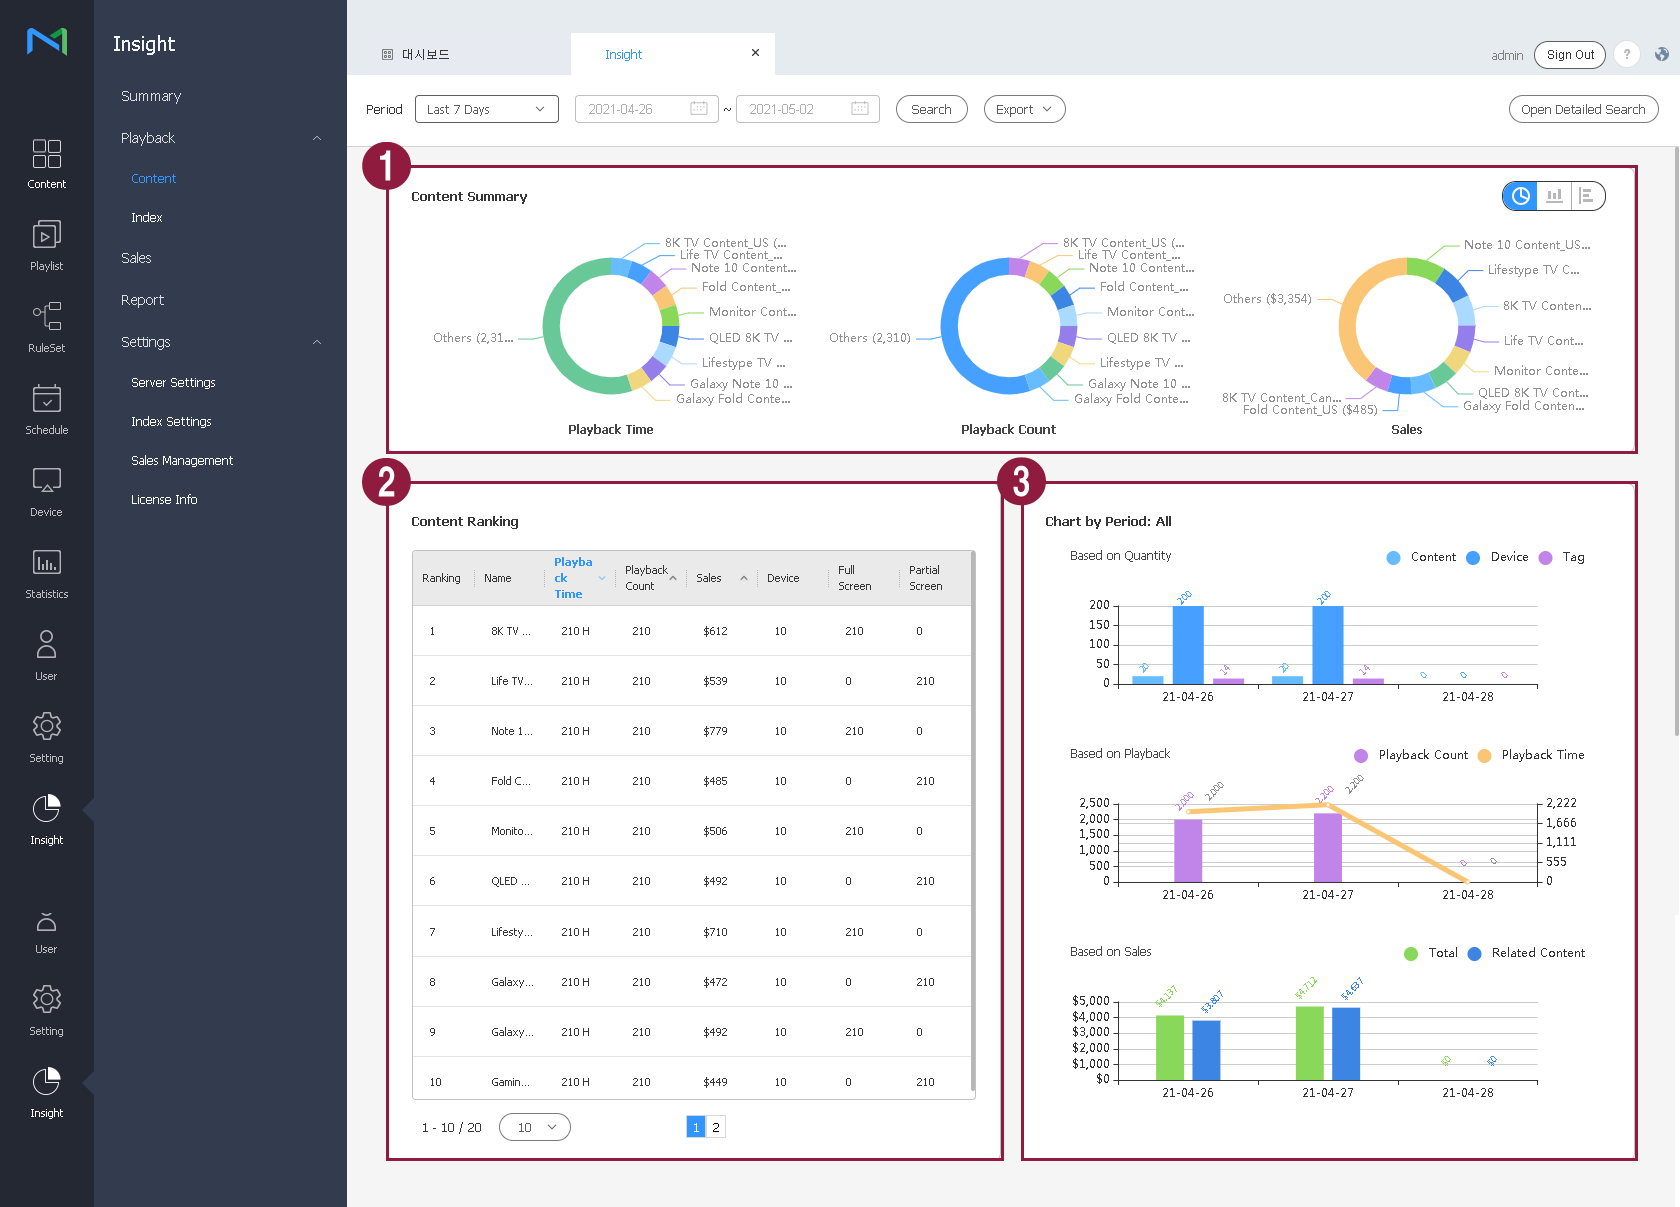Screen dimensions: 1680x1207
Task: Open the Last 7 Days period dropdown
Action: coord(486,109)
